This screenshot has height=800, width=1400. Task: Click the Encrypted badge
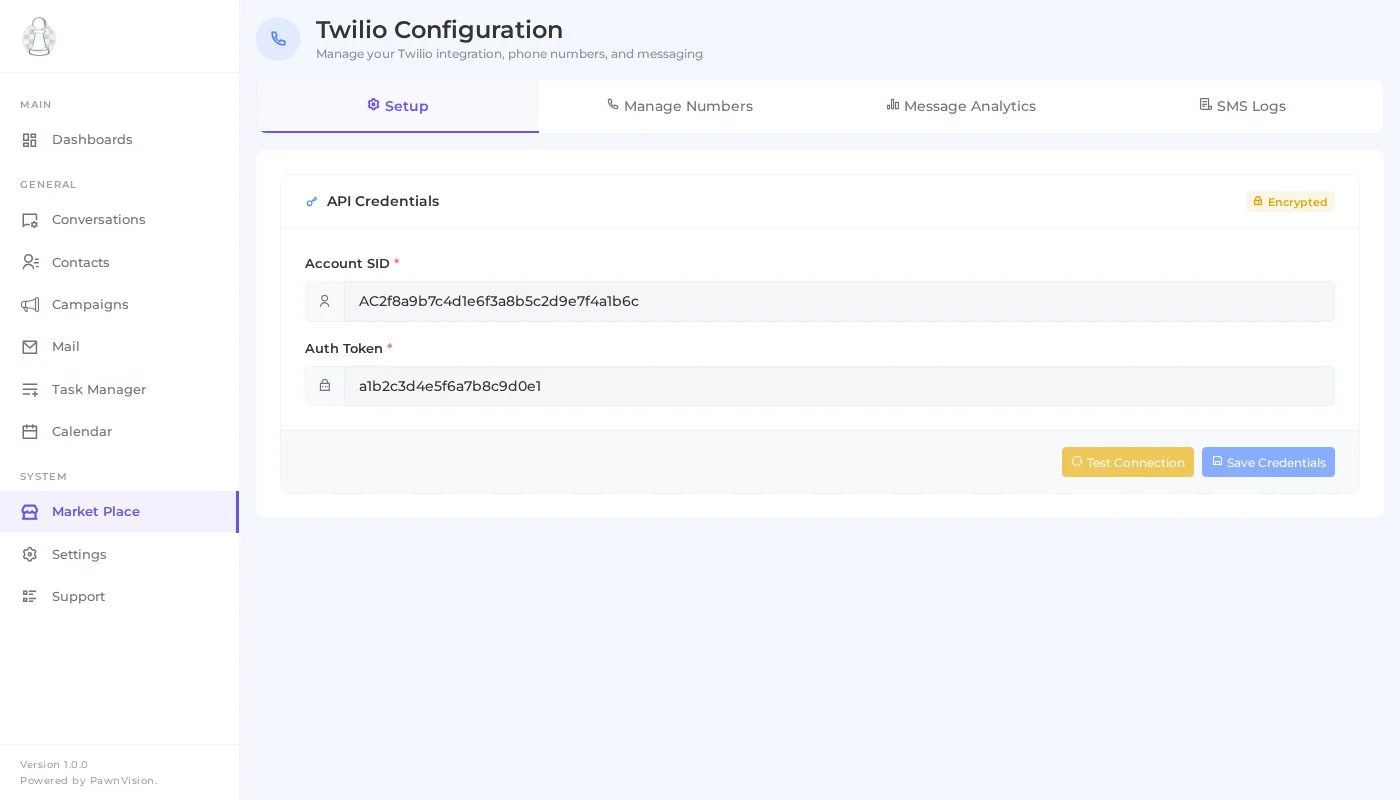tap(1290, 202)
